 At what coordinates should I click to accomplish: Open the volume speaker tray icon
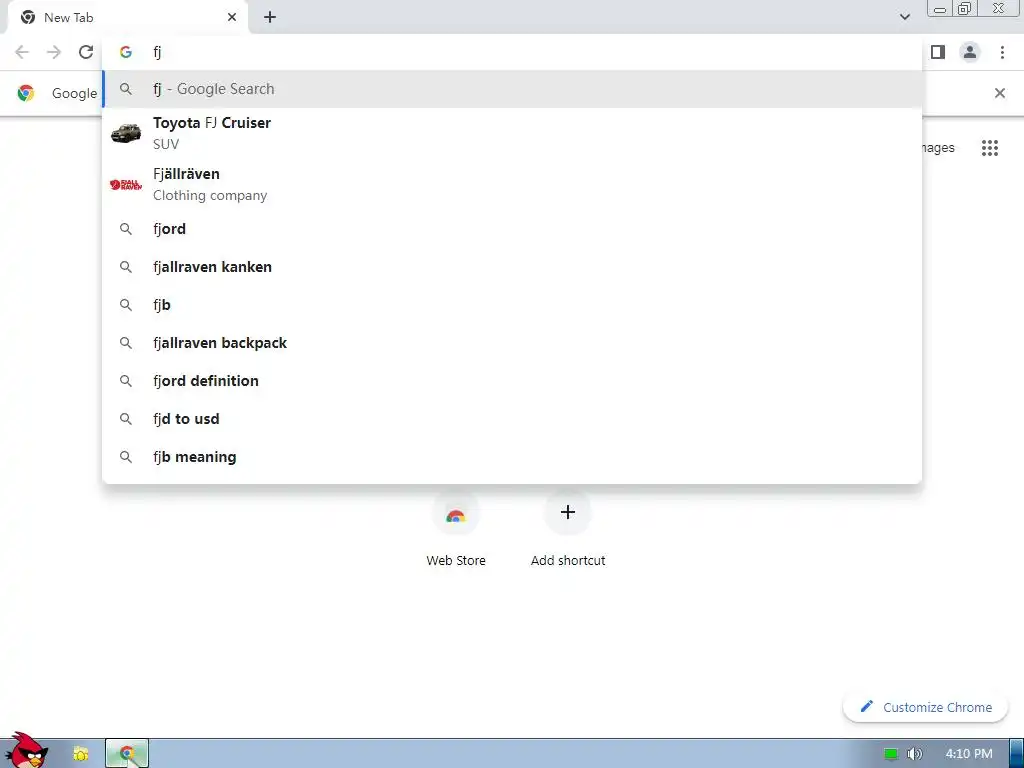pos(915,754)
